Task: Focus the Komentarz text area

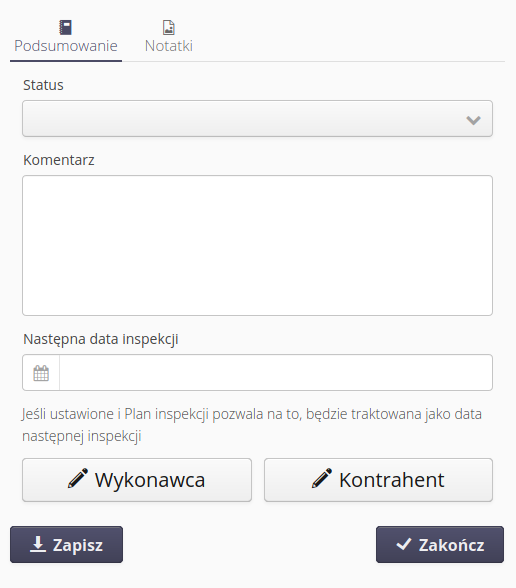Action: [257, 245]
